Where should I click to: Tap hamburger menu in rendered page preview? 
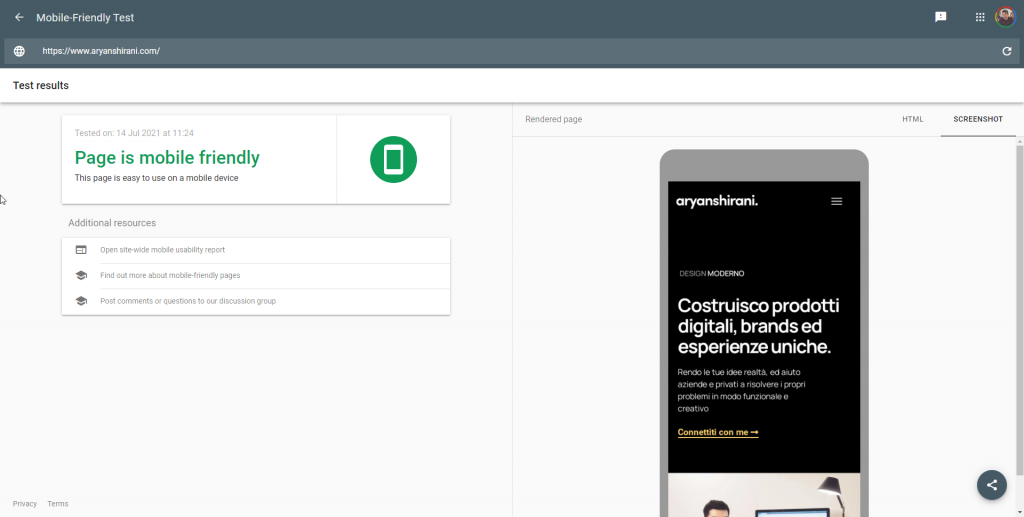coord(837,201)
